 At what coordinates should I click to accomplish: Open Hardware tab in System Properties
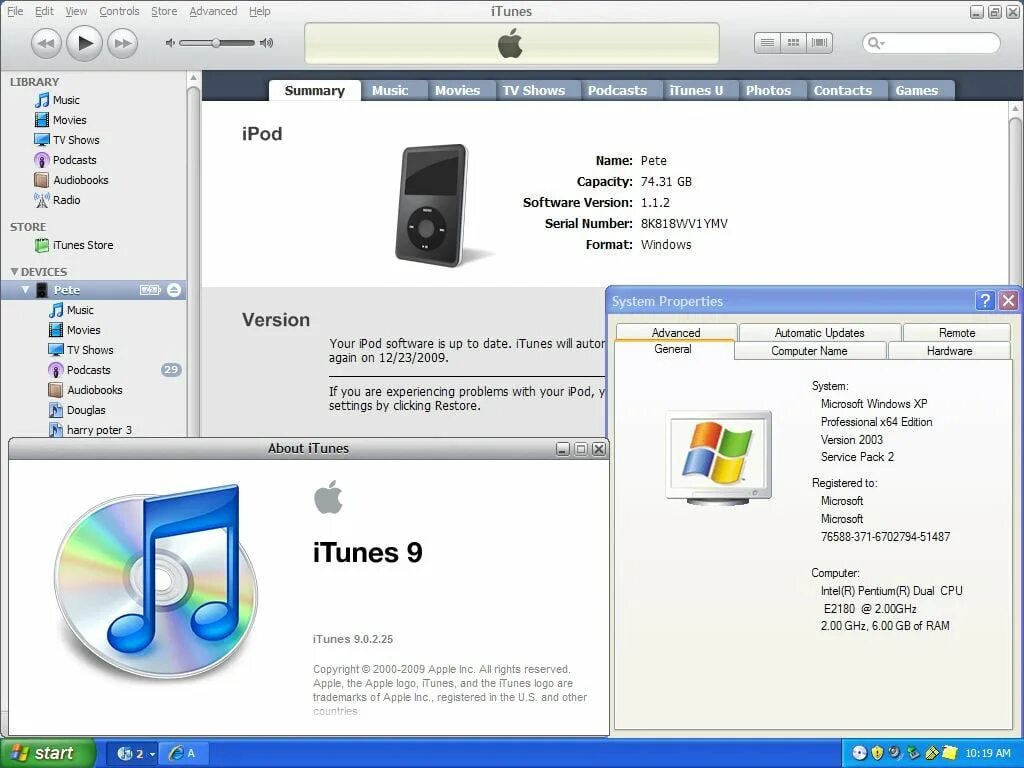(x=950, y=351)
